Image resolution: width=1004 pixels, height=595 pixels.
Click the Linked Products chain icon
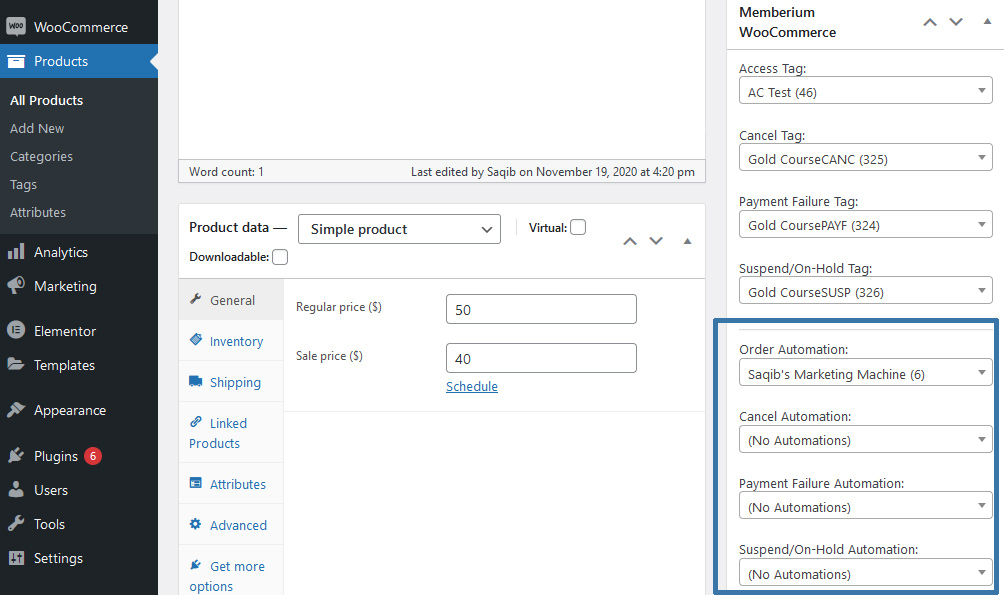tap(196, 422)
